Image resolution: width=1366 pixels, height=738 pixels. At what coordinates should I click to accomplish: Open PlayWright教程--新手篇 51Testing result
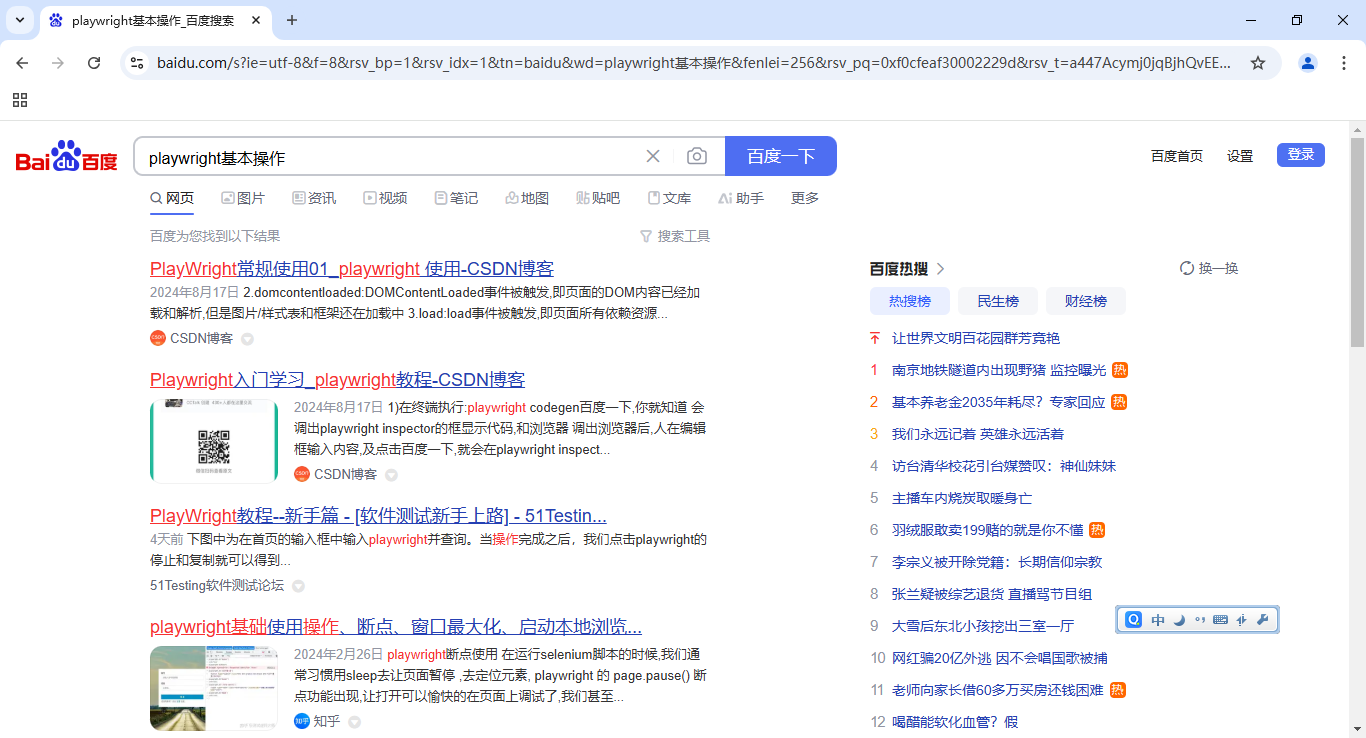pyautogui.click(x=378, y=516)
